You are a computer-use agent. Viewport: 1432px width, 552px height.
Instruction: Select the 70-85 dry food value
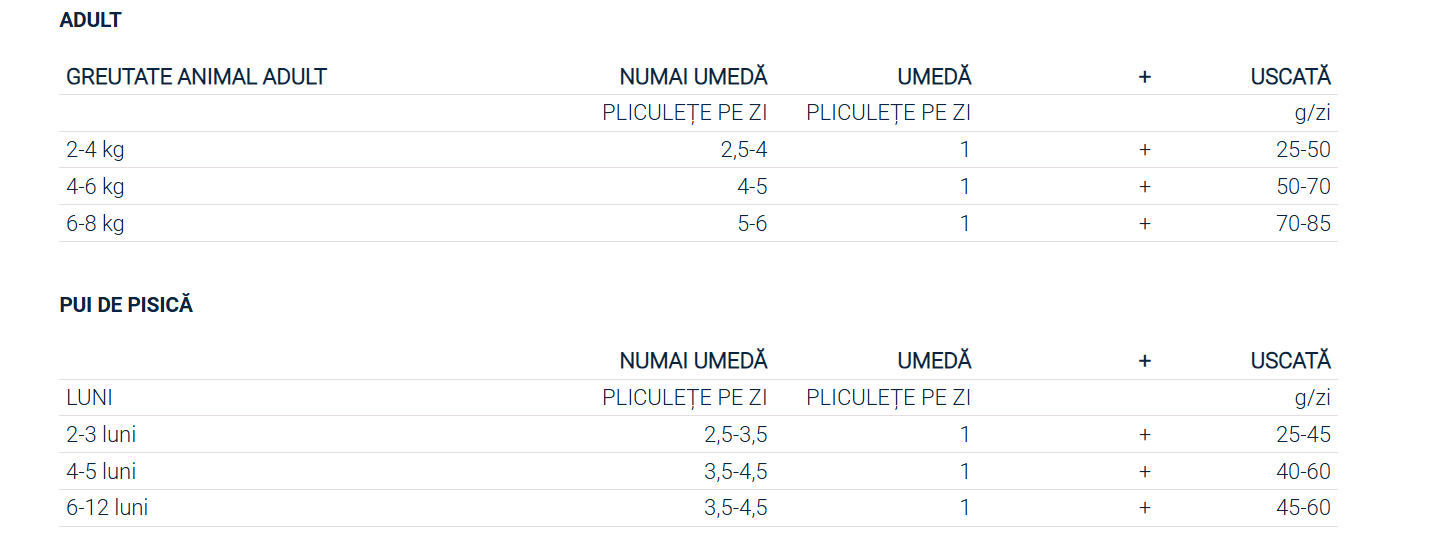click(1303, 224)
